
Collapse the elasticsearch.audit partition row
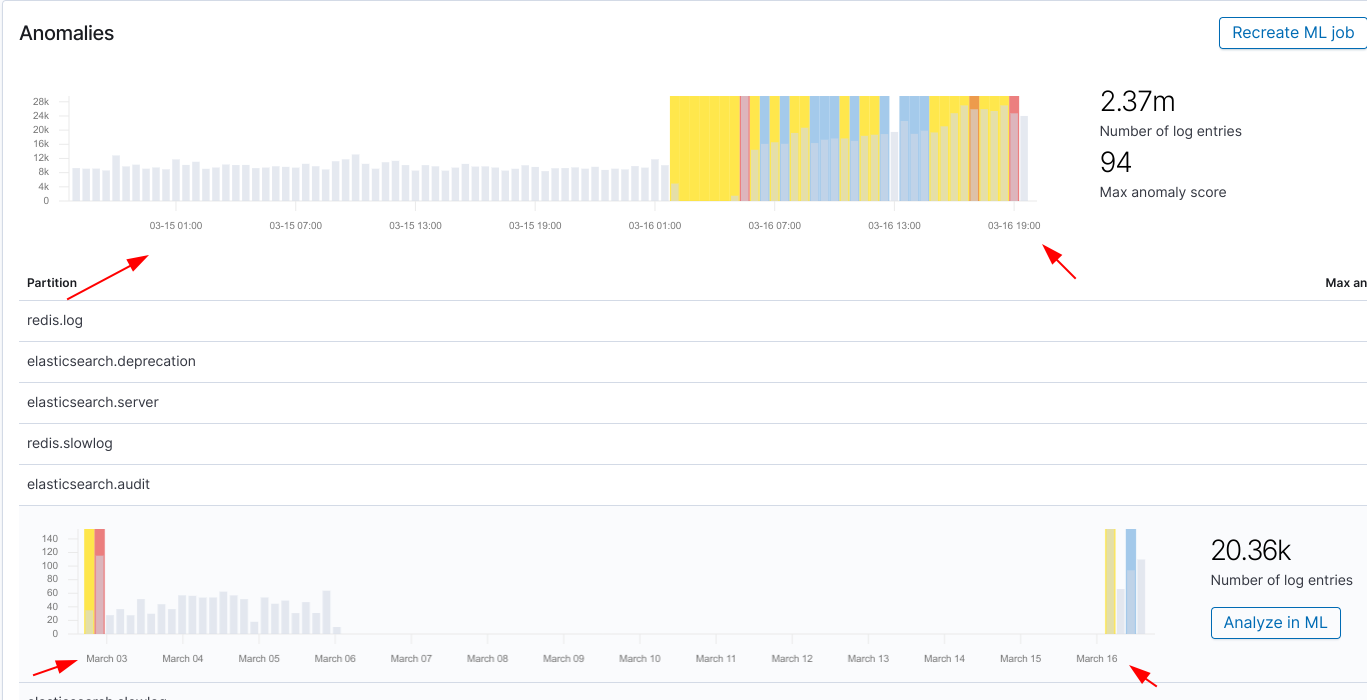click(692, 484)
